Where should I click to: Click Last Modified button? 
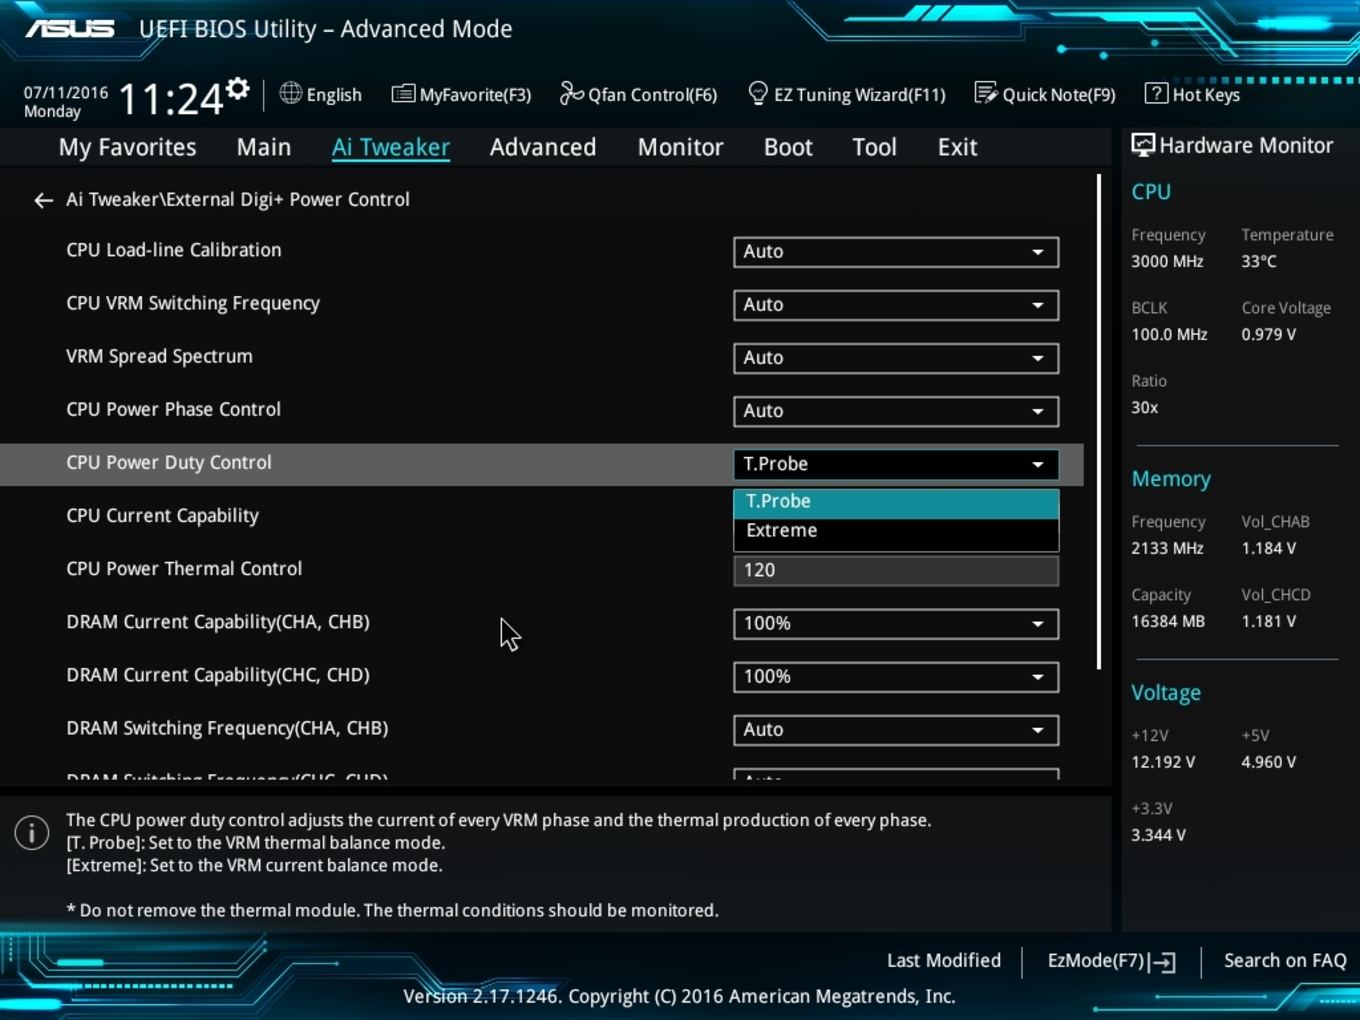click(944, 961)
